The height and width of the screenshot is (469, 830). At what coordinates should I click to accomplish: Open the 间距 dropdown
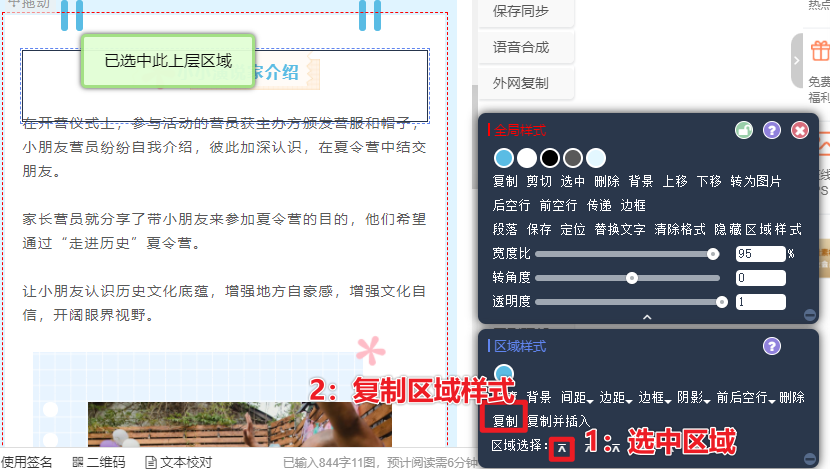click(x=577, y=397)
